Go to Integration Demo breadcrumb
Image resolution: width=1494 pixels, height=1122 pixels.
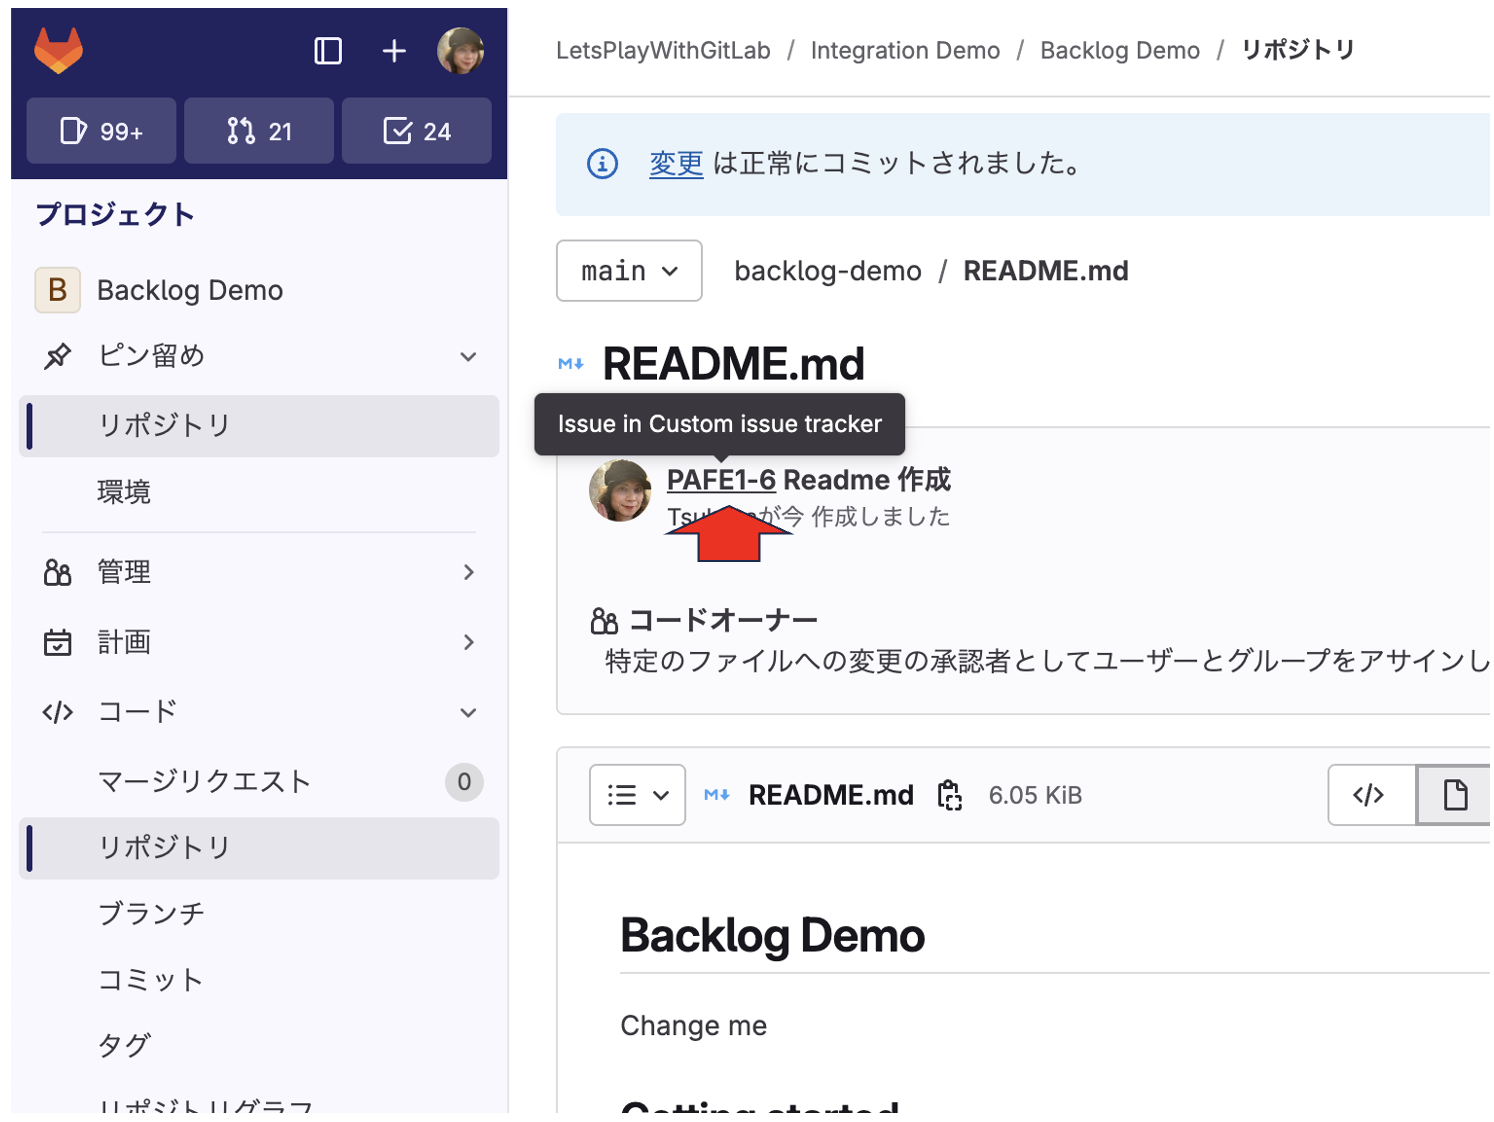tap(905, 50)
